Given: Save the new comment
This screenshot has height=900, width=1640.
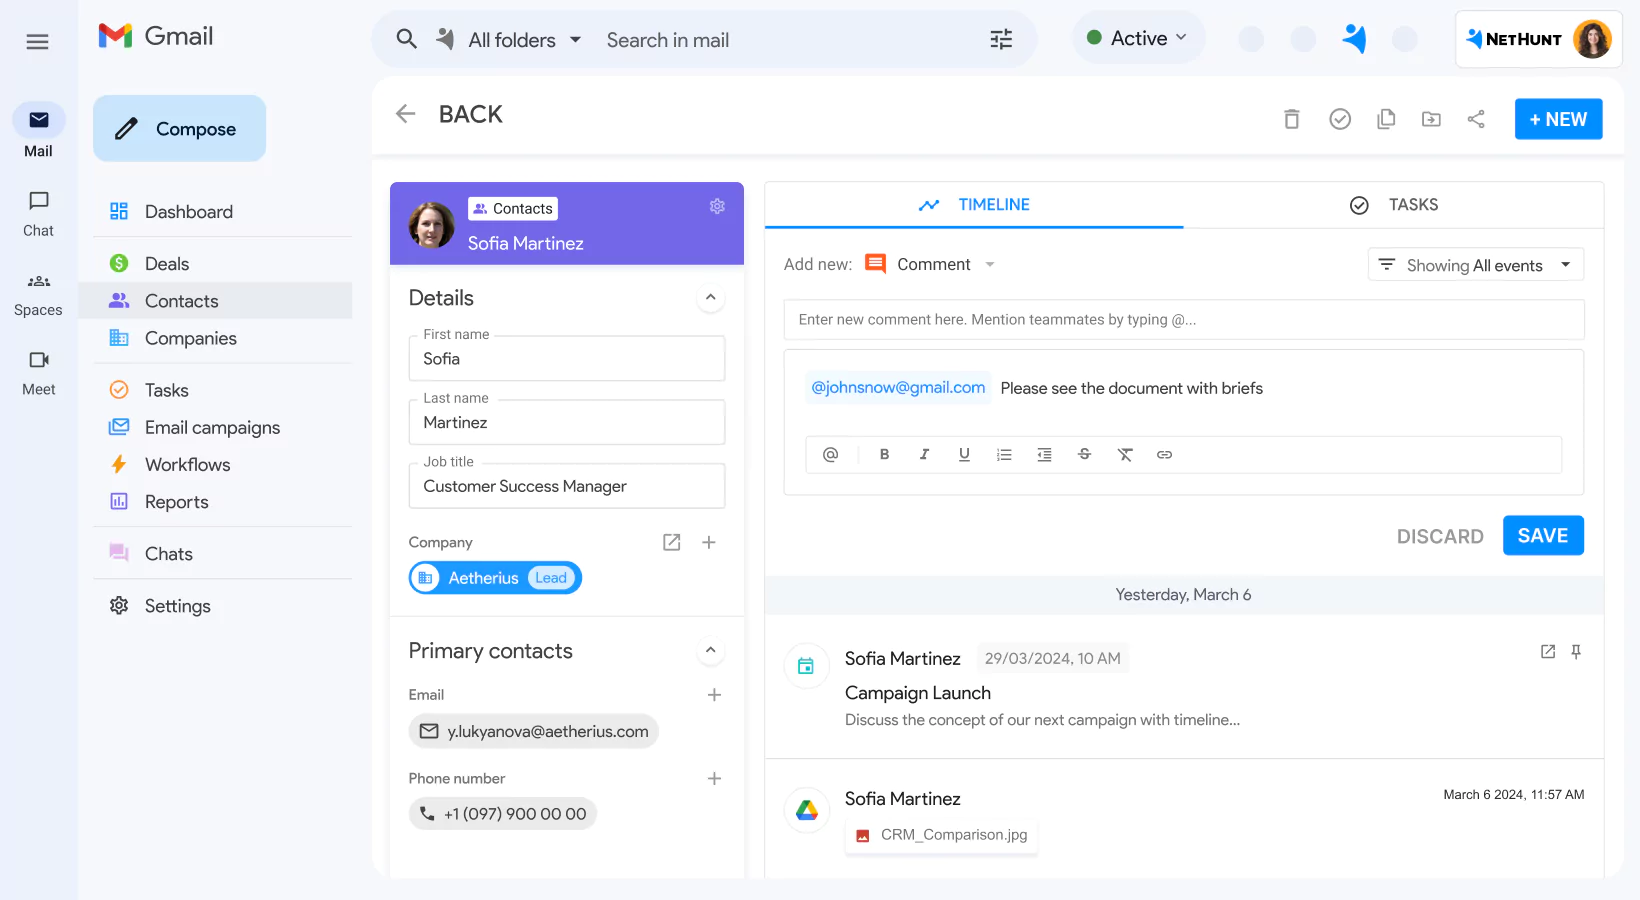Looking at the screenshot, I should 1543,535.
